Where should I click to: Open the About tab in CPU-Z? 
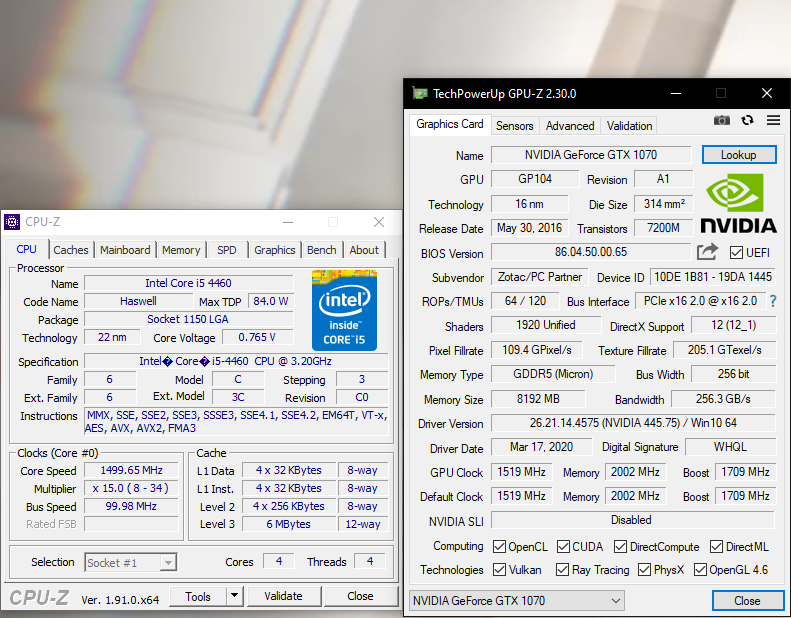pyautogui.click(x=364, y=250)
